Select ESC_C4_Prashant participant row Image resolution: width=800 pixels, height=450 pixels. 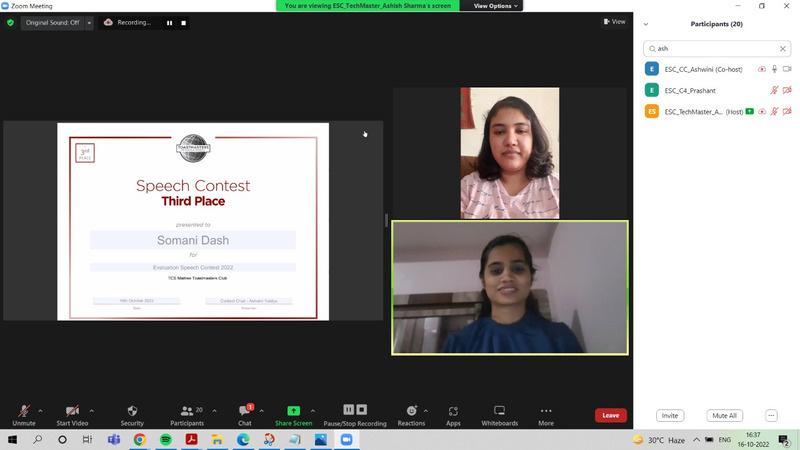717,90
